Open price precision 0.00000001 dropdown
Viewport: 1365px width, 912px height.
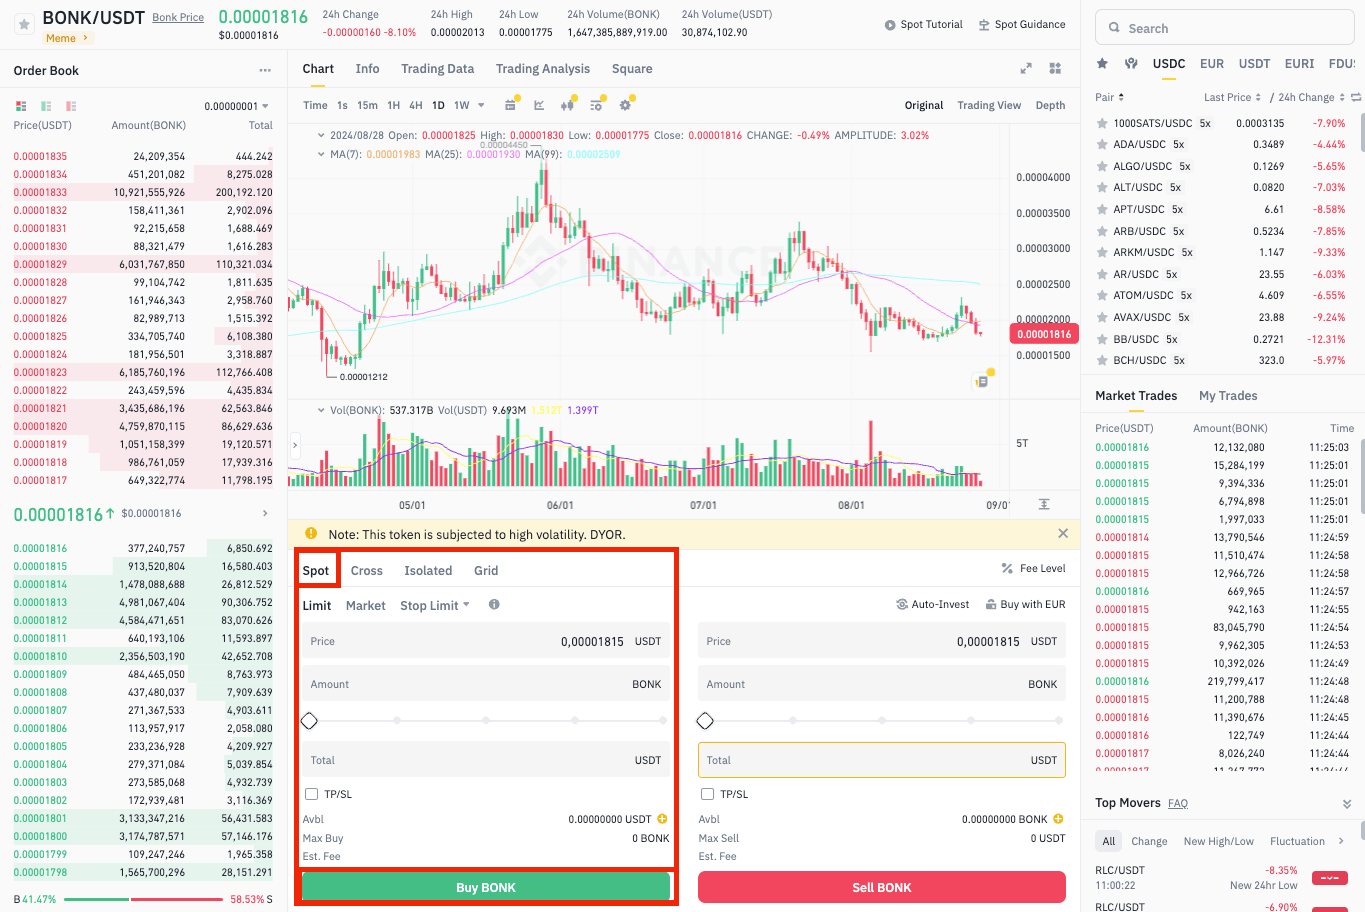point(237,106)
